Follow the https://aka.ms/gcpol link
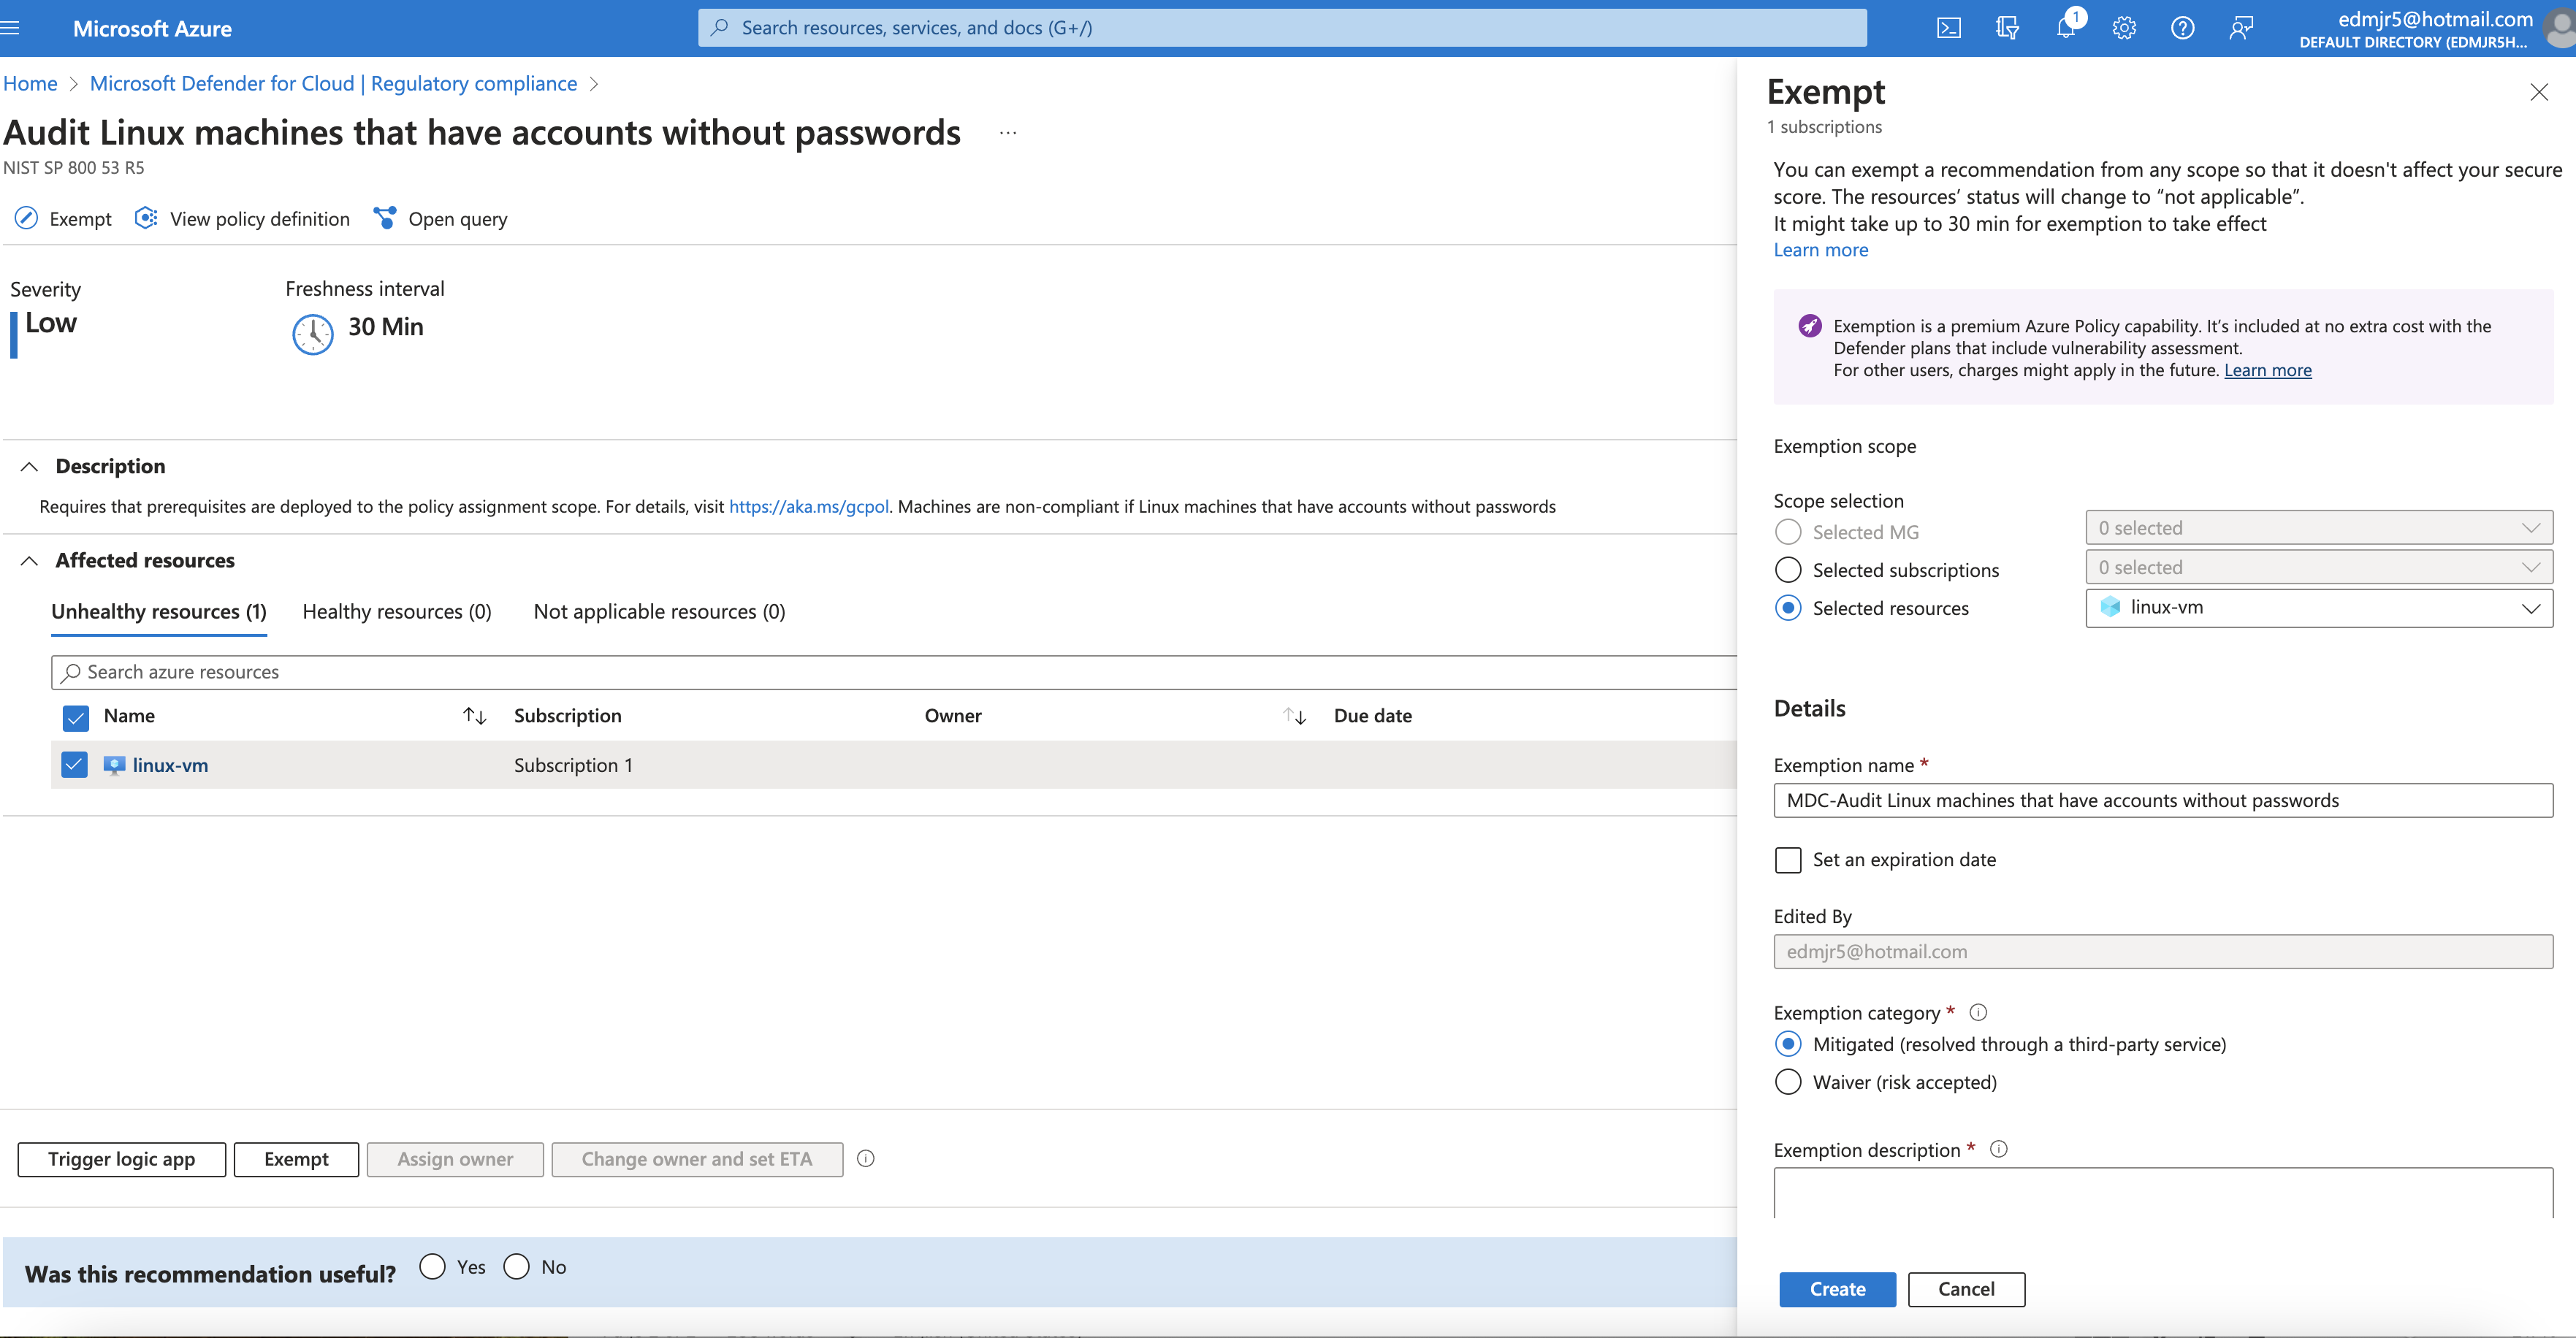 coord(808,506)
